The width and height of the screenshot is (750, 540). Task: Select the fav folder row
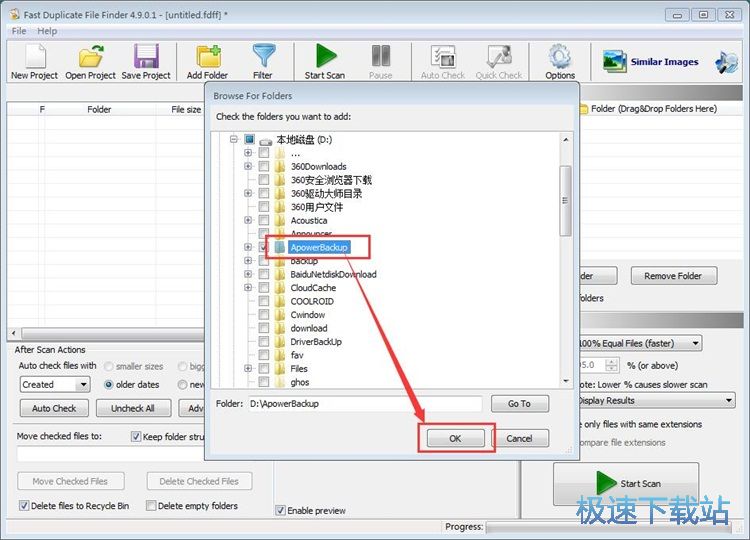point(297,355)
